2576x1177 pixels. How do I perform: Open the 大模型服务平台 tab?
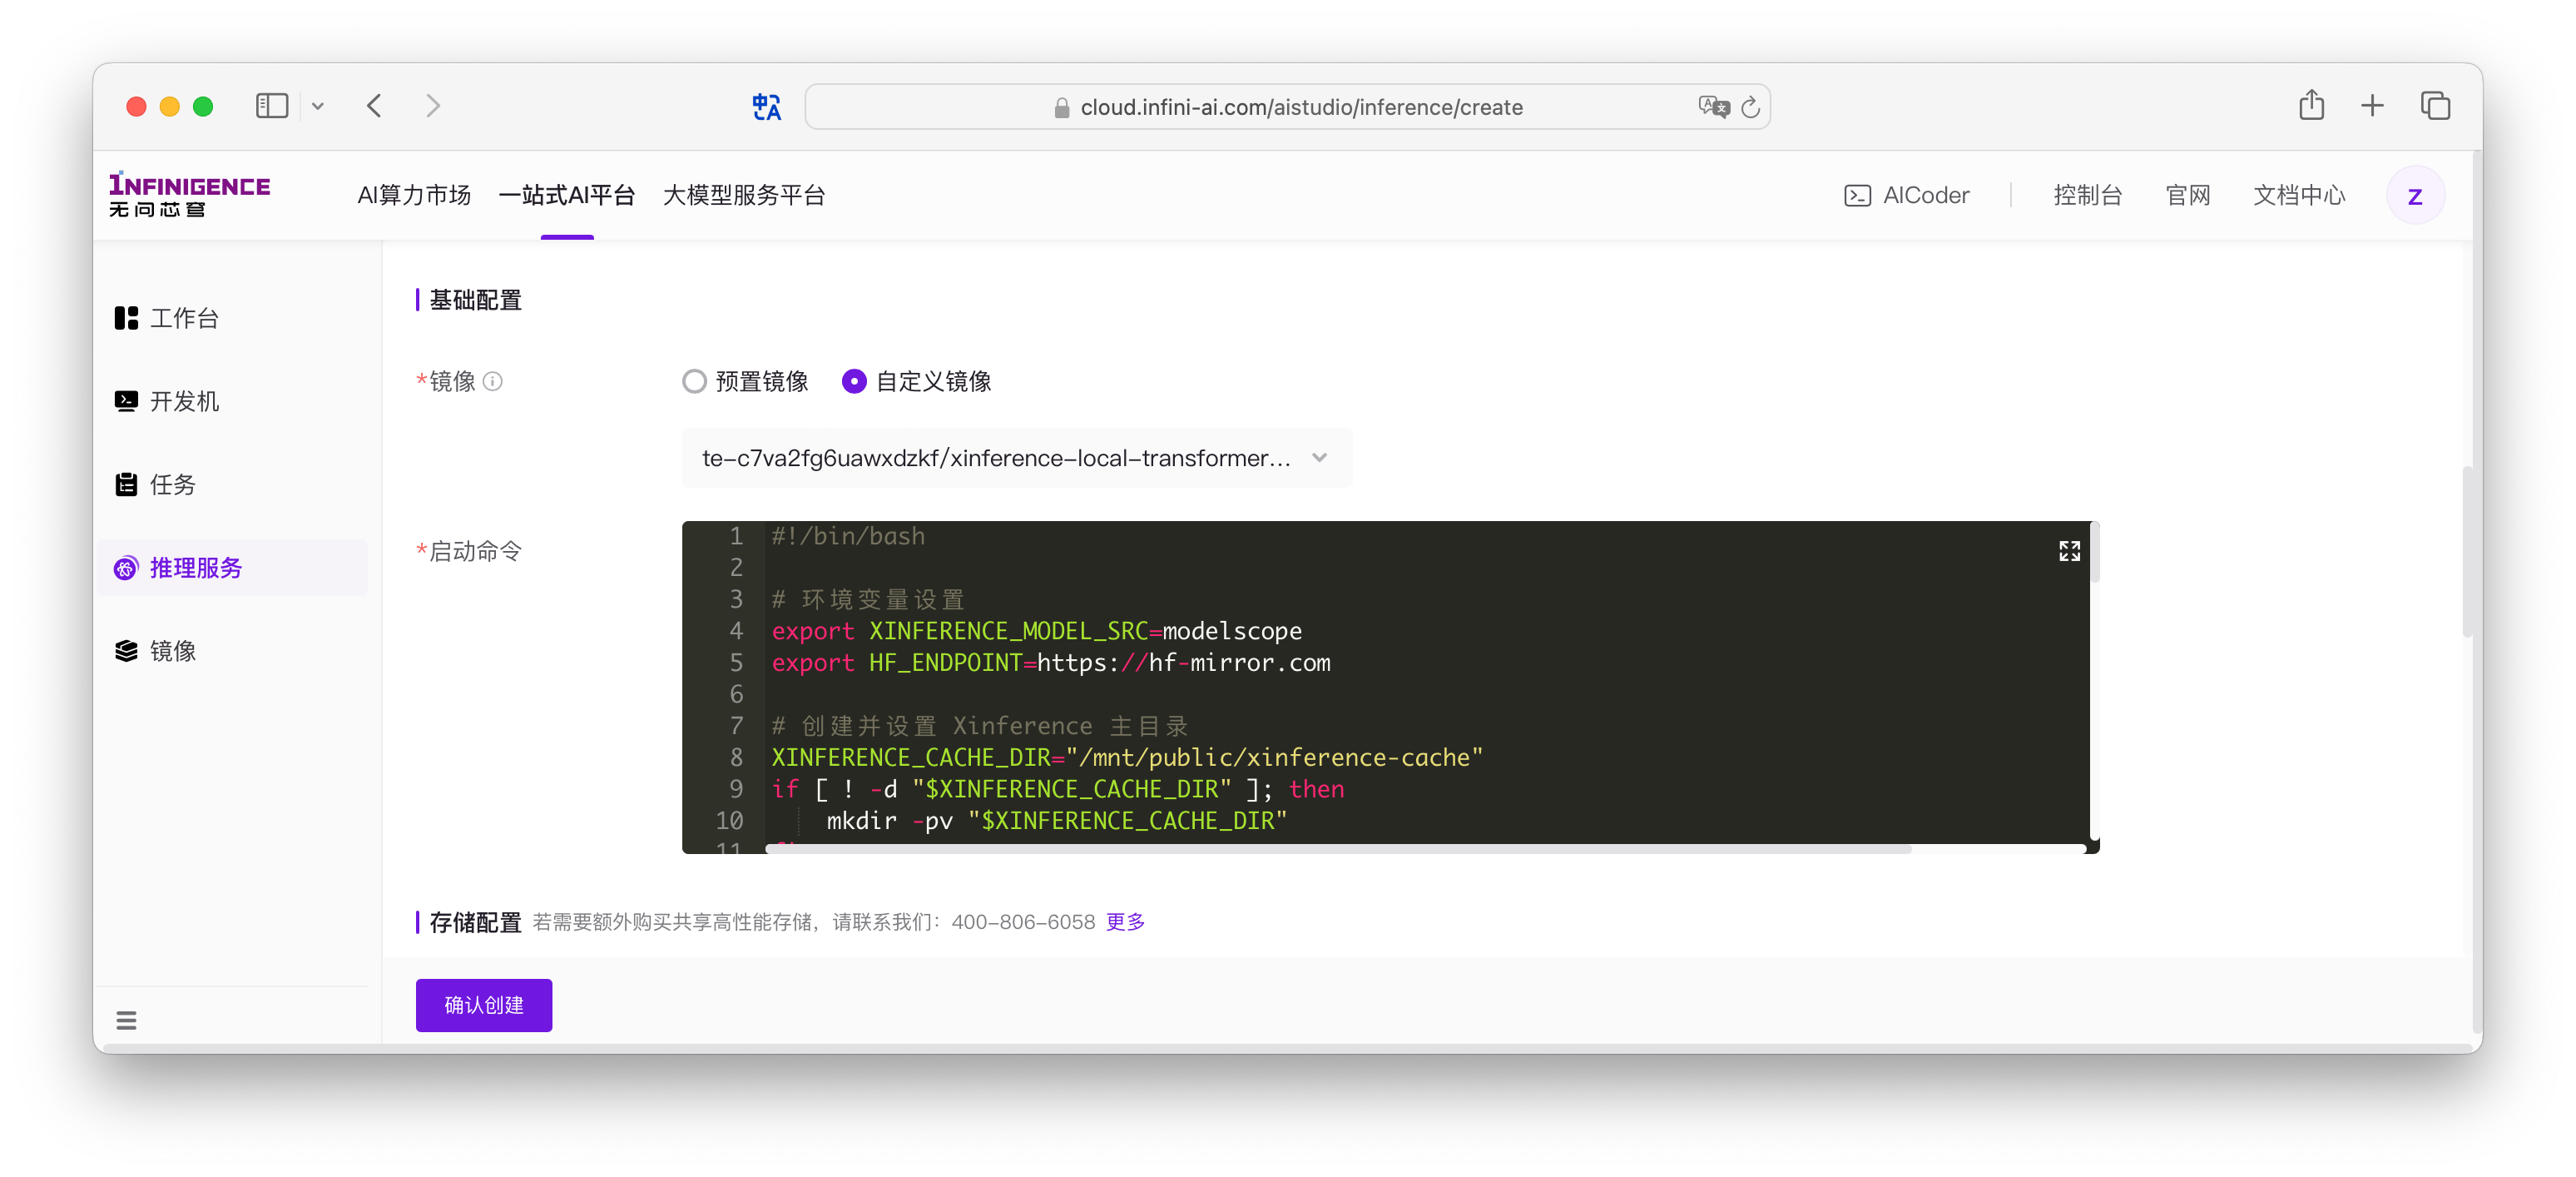pos(744,195)
